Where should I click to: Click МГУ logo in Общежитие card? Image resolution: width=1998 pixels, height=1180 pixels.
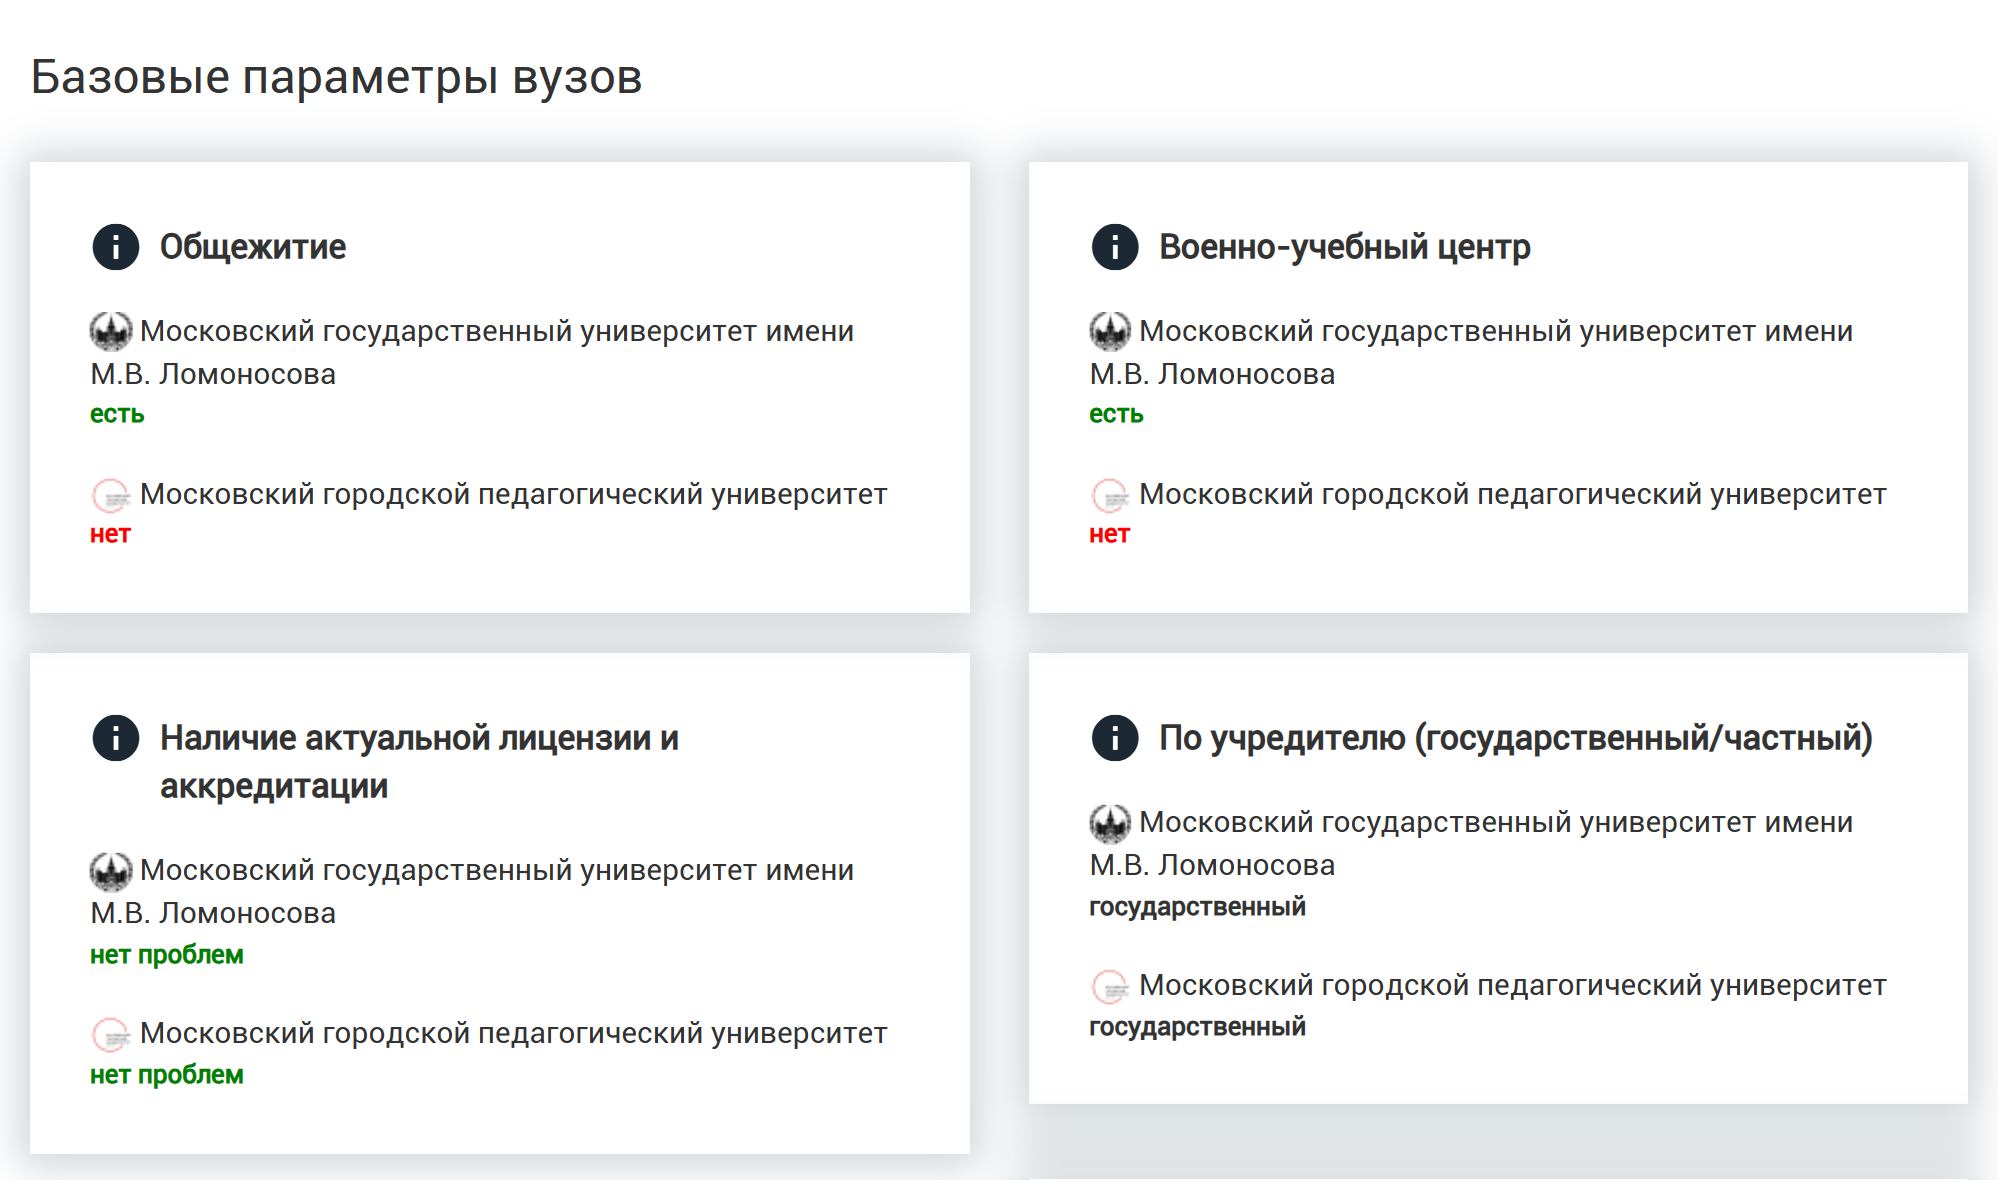point(111,331)
